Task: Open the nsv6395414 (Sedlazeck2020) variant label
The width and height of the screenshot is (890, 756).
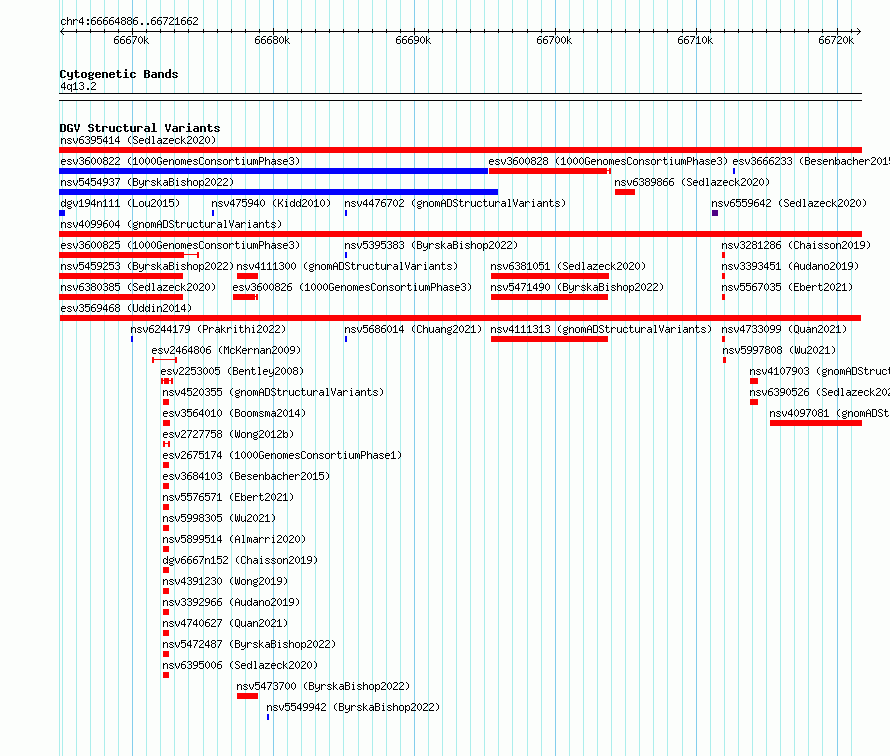Action: coord(138,140)
